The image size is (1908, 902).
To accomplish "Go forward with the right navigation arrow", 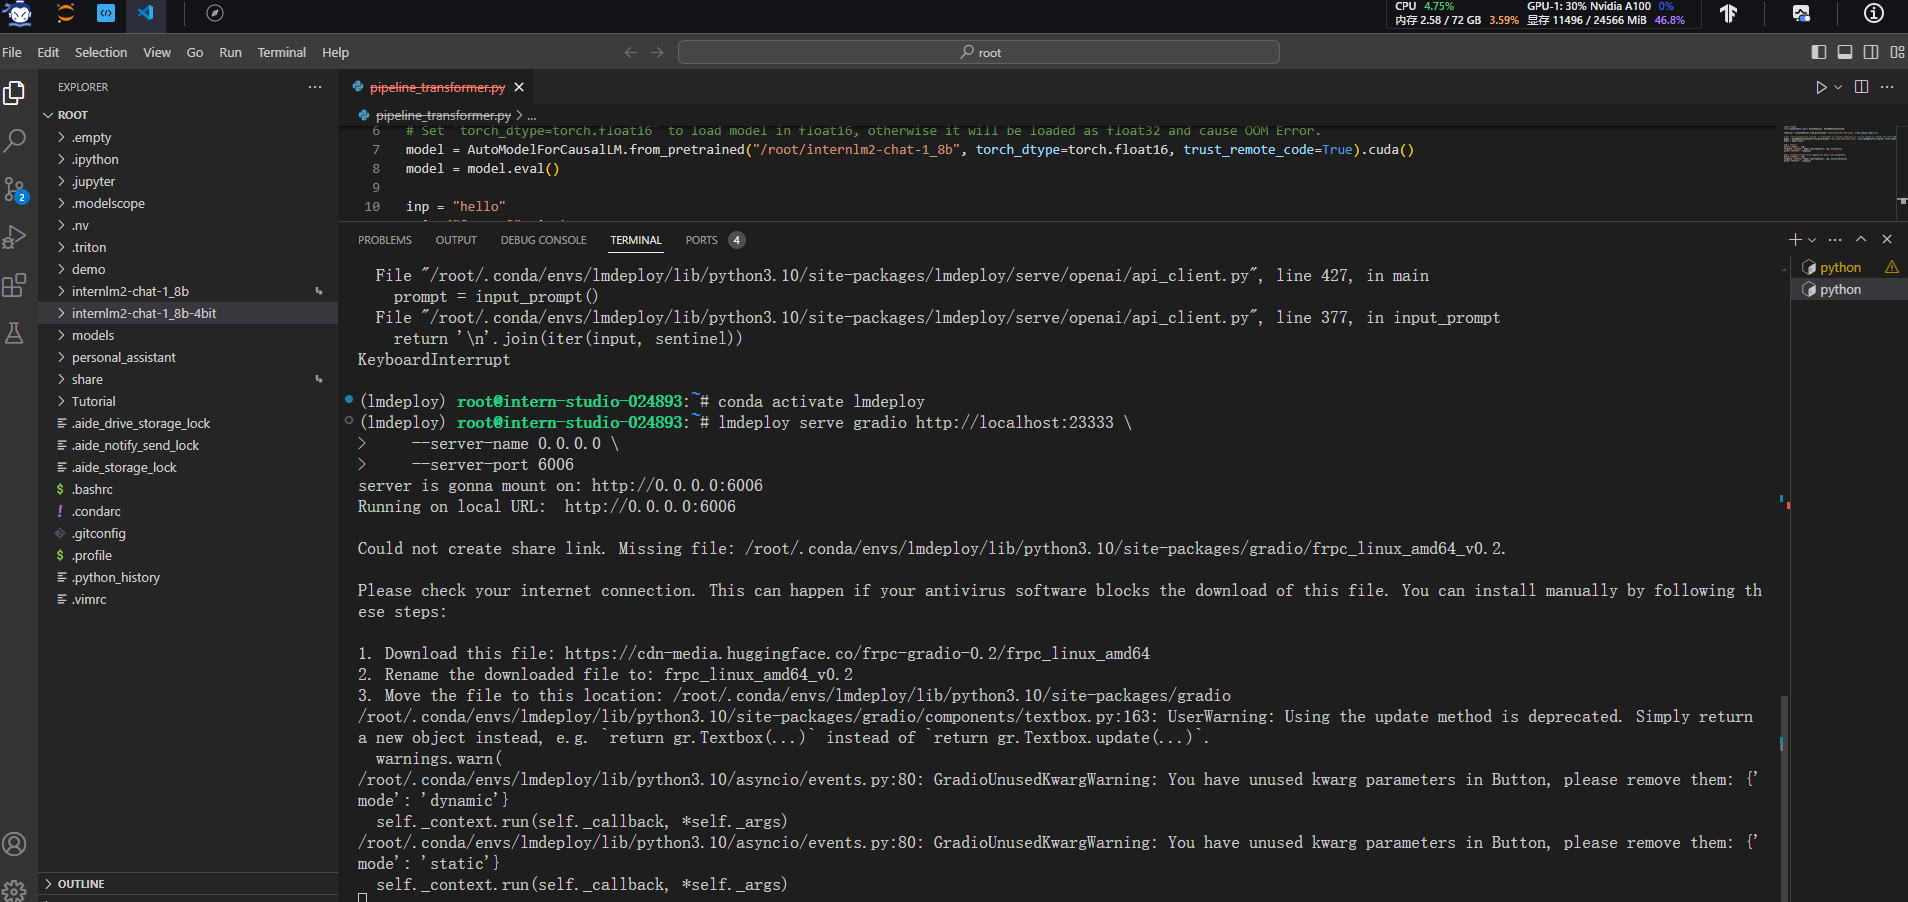I will click(657, 52).
